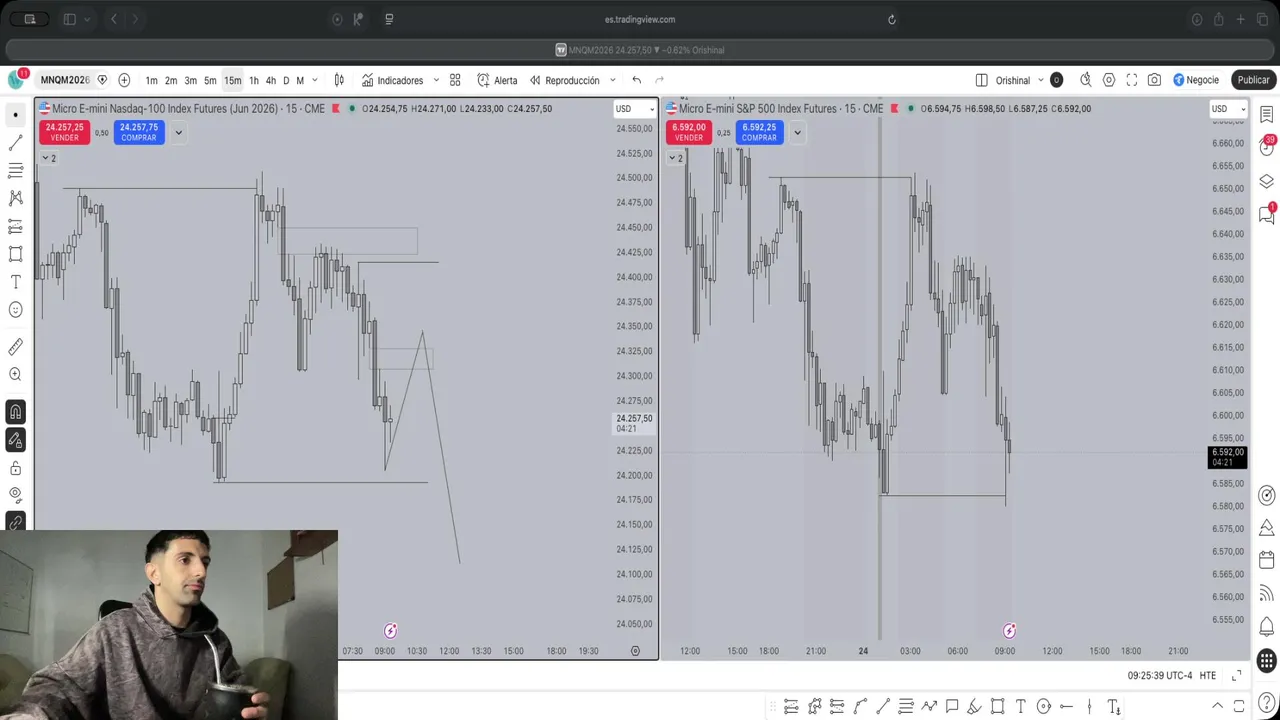Toggle hide all drawings eye icon
The height and width of the screenshot is (720, 1280).
(x=15, y=494)
